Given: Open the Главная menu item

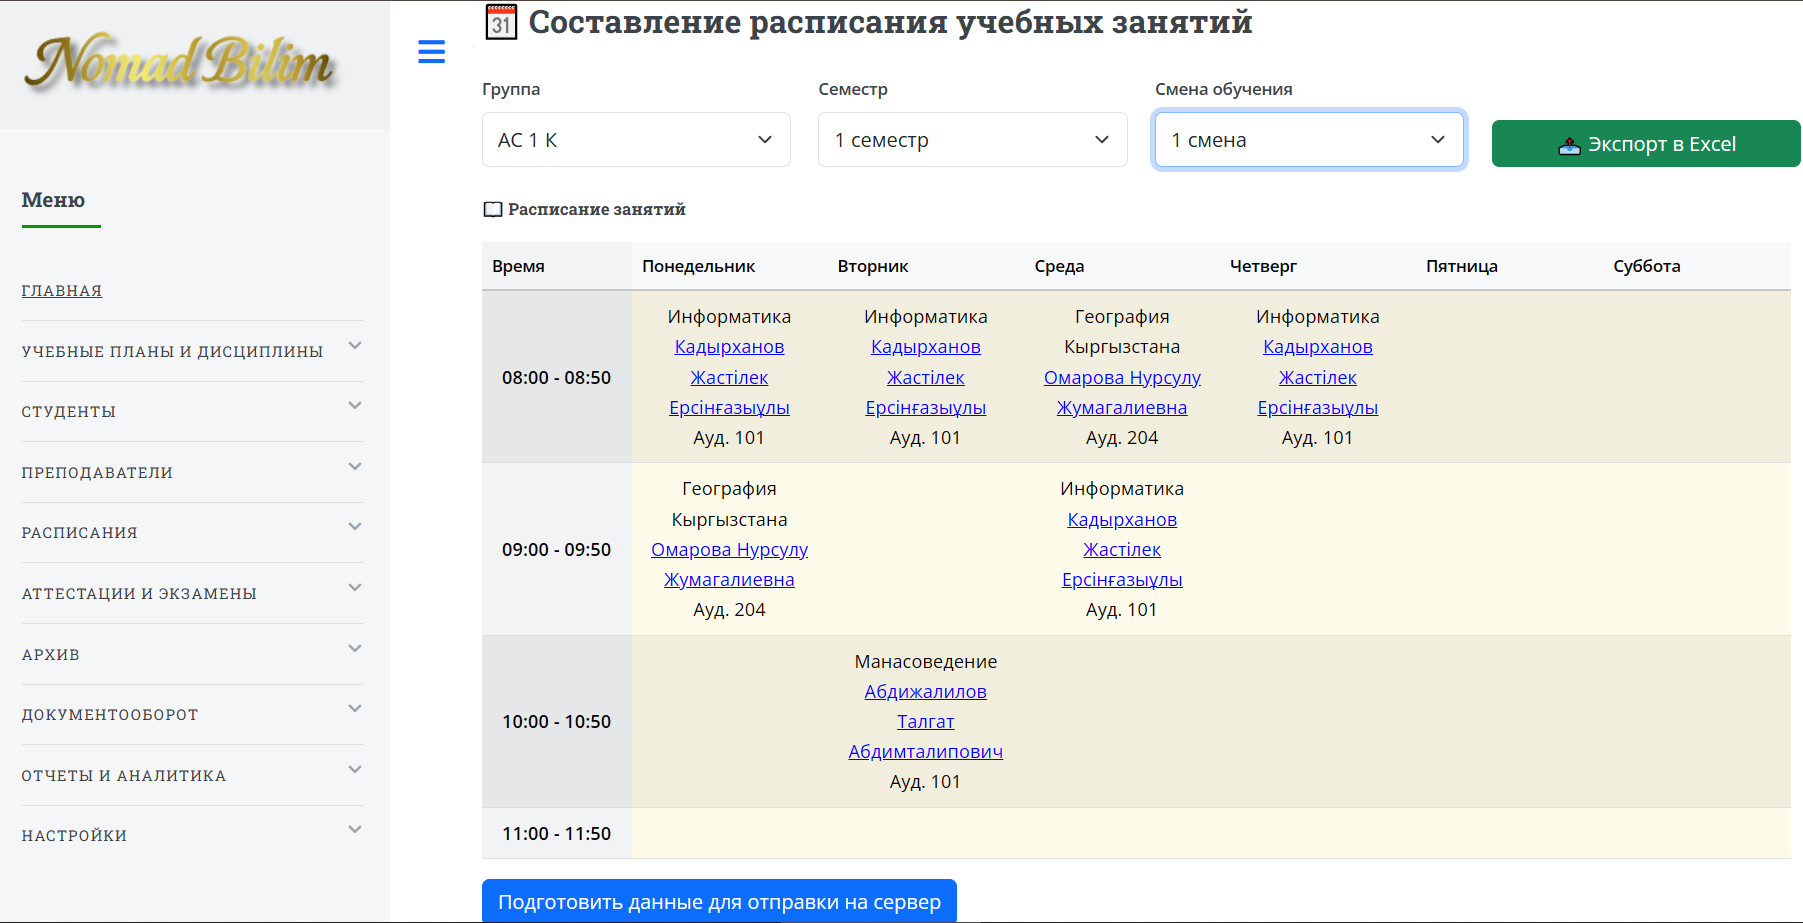Looking at the screenshot, I should pos(62,291).
